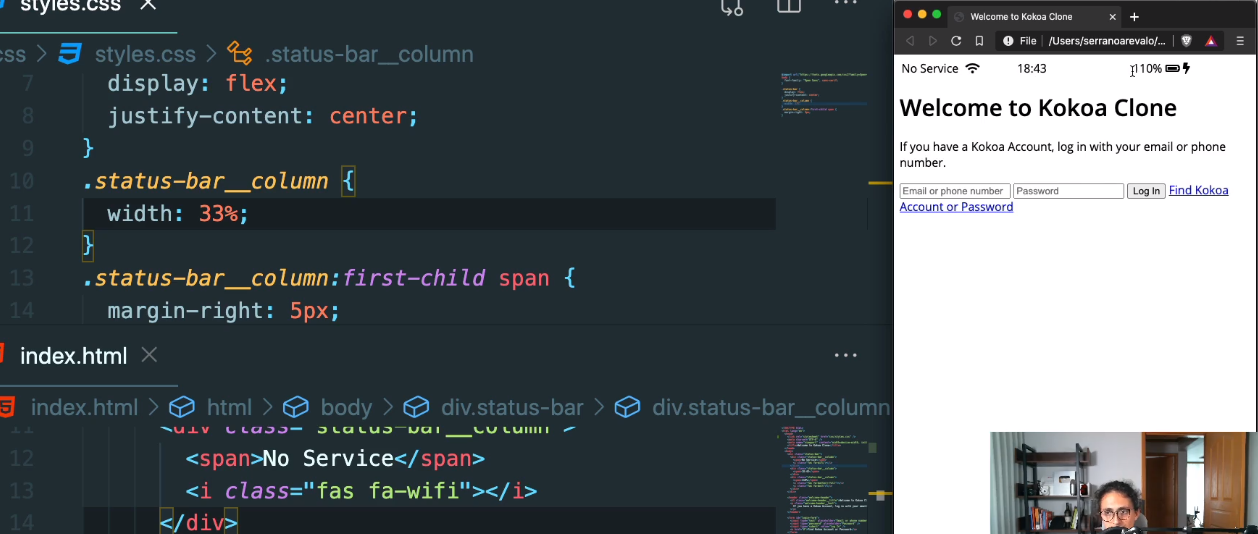Switch to the index.html tab
The image size is (1258, 534).
[74, 355]
